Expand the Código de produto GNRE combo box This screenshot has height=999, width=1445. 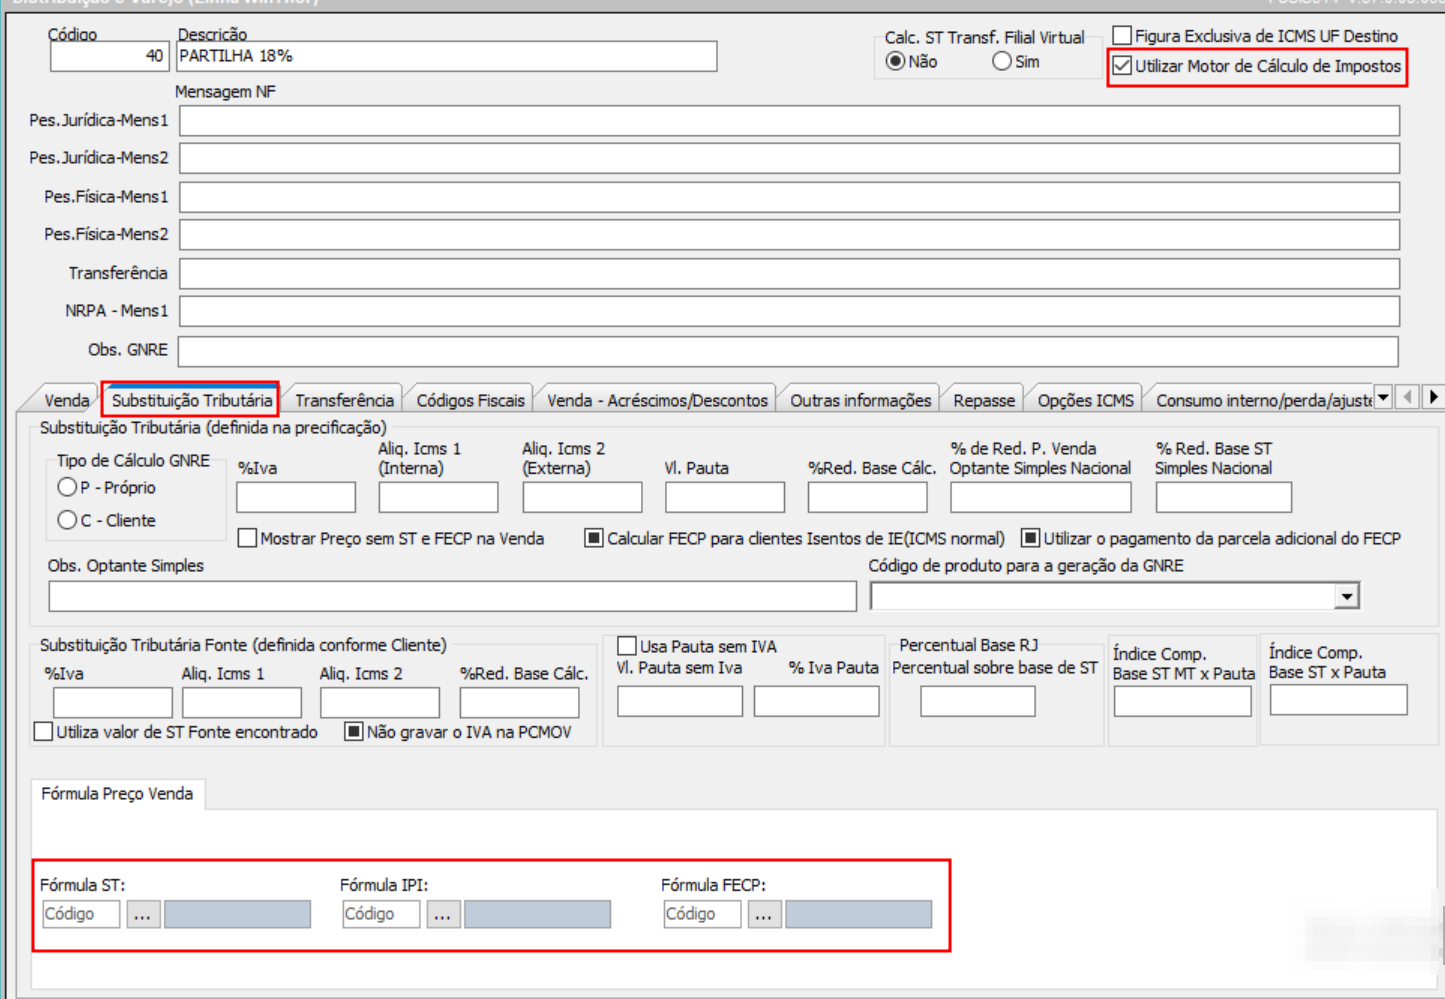pos(1347,597)
